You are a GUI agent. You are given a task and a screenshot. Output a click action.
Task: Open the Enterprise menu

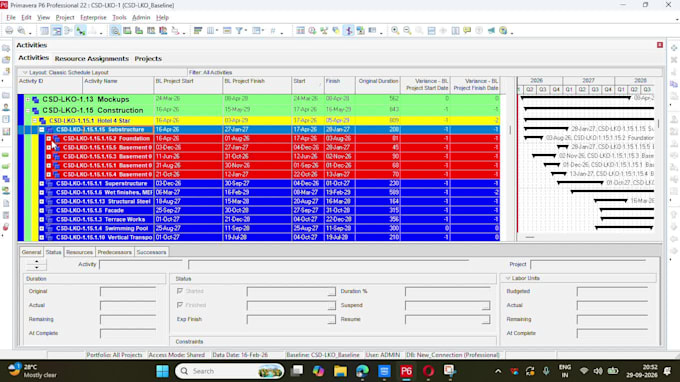(x=93, y=17)
